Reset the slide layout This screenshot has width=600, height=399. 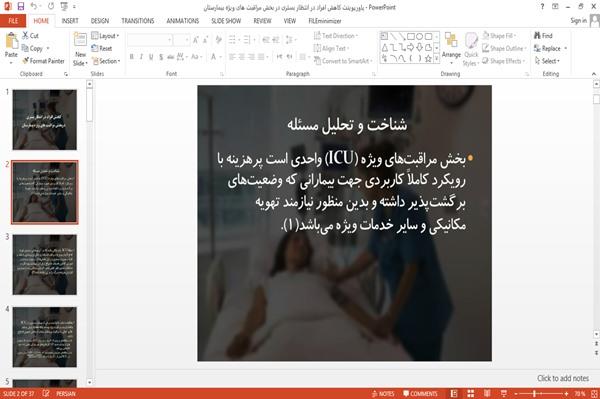tap(102, 48)
